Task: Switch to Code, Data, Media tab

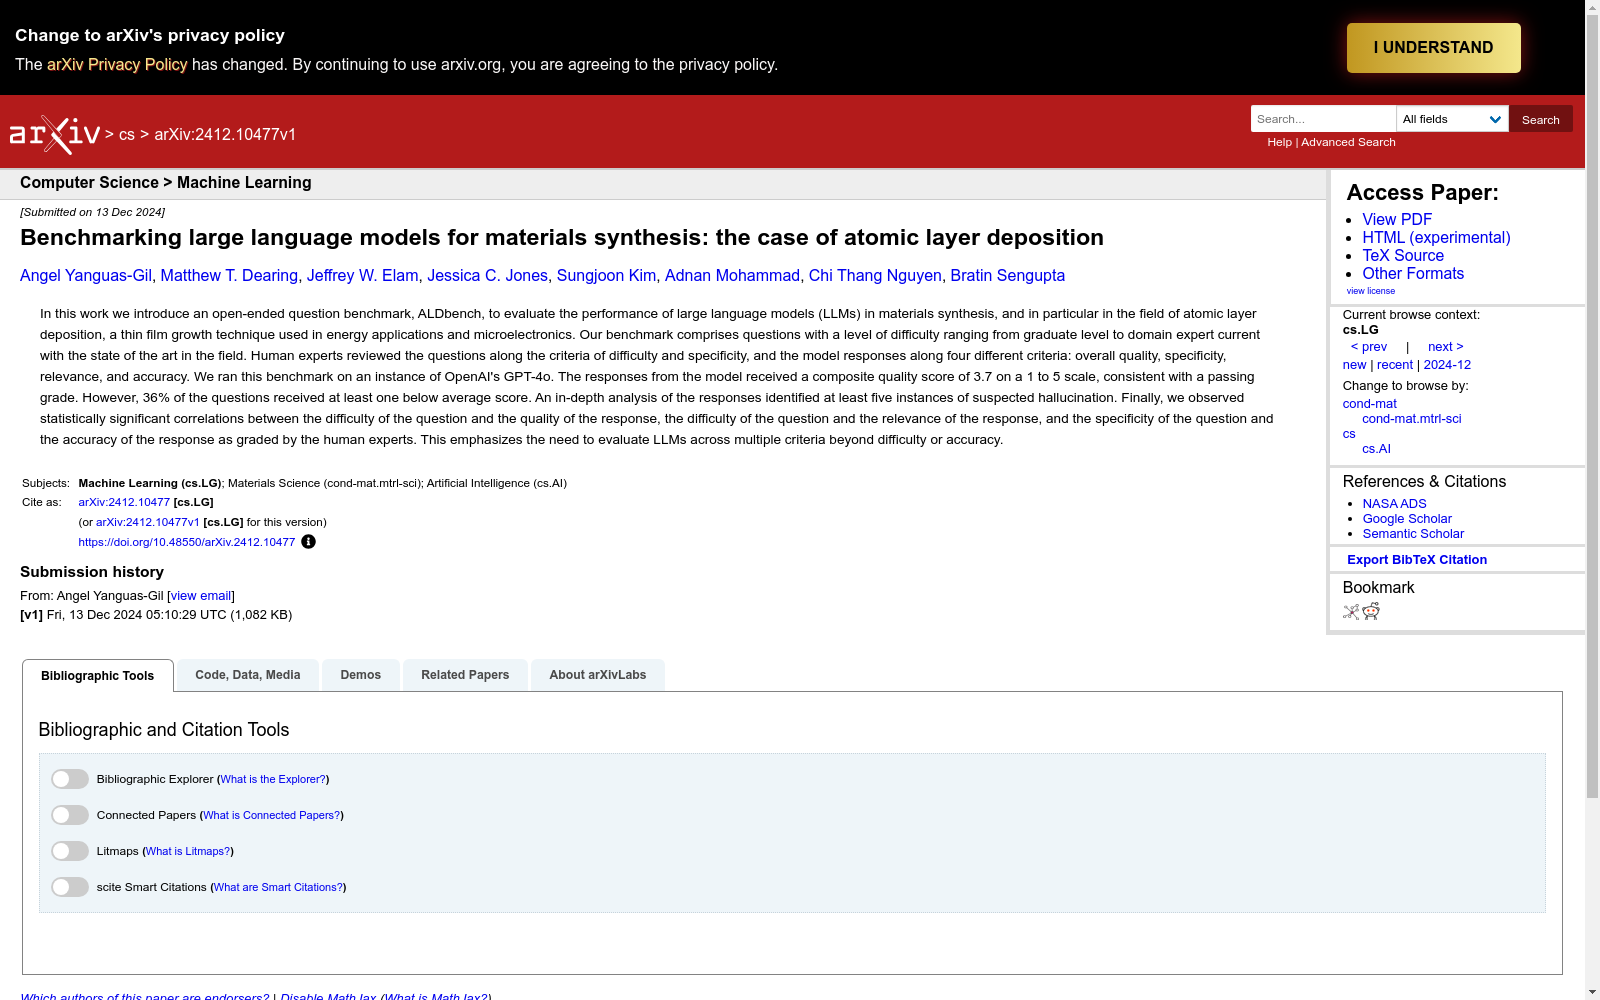Action: 248,675
